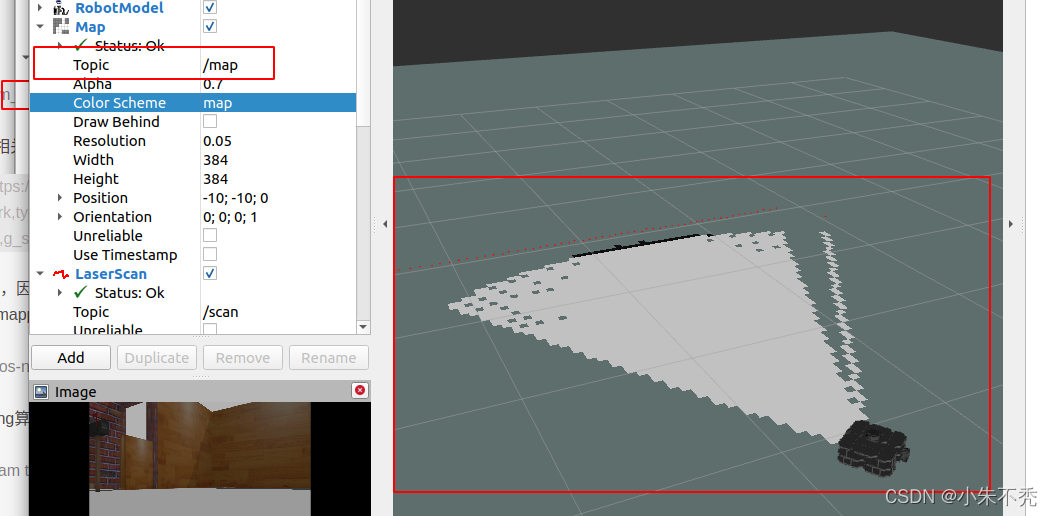Screen dimensions: 1053x516
Task: Click the camera image view
Action: pos(200,459)
